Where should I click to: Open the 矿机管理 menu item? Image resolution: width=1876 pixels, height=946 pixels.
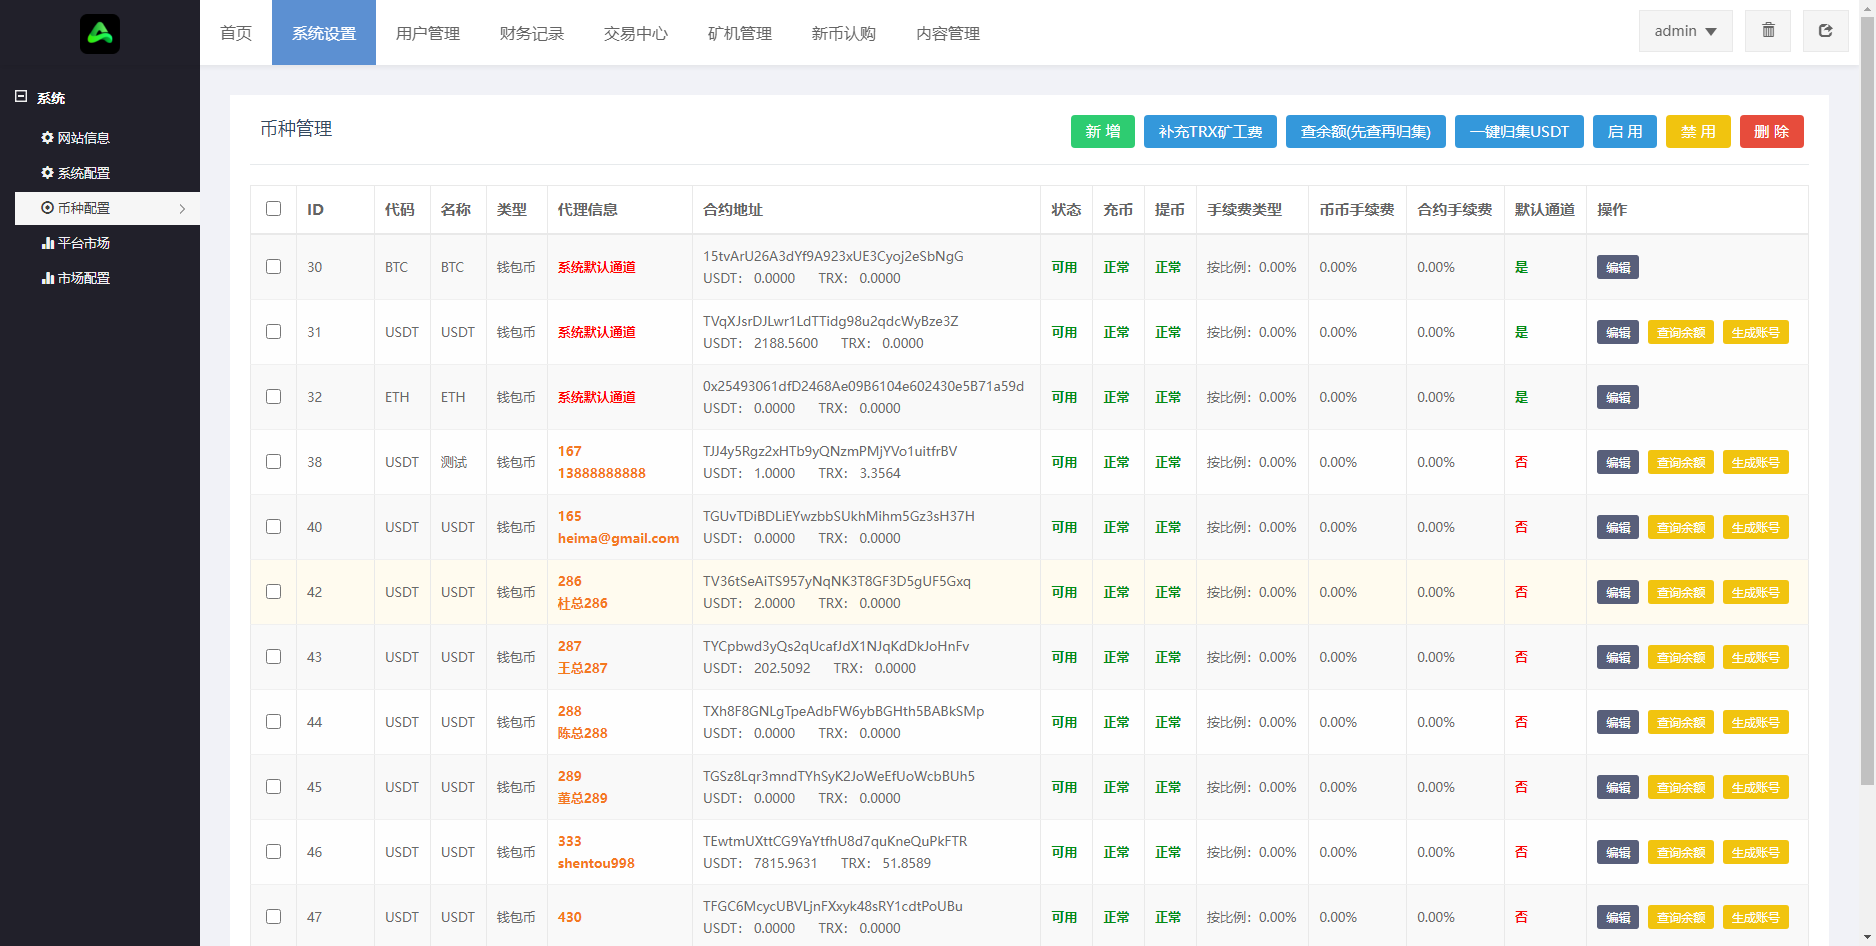[x=740, y=32]
